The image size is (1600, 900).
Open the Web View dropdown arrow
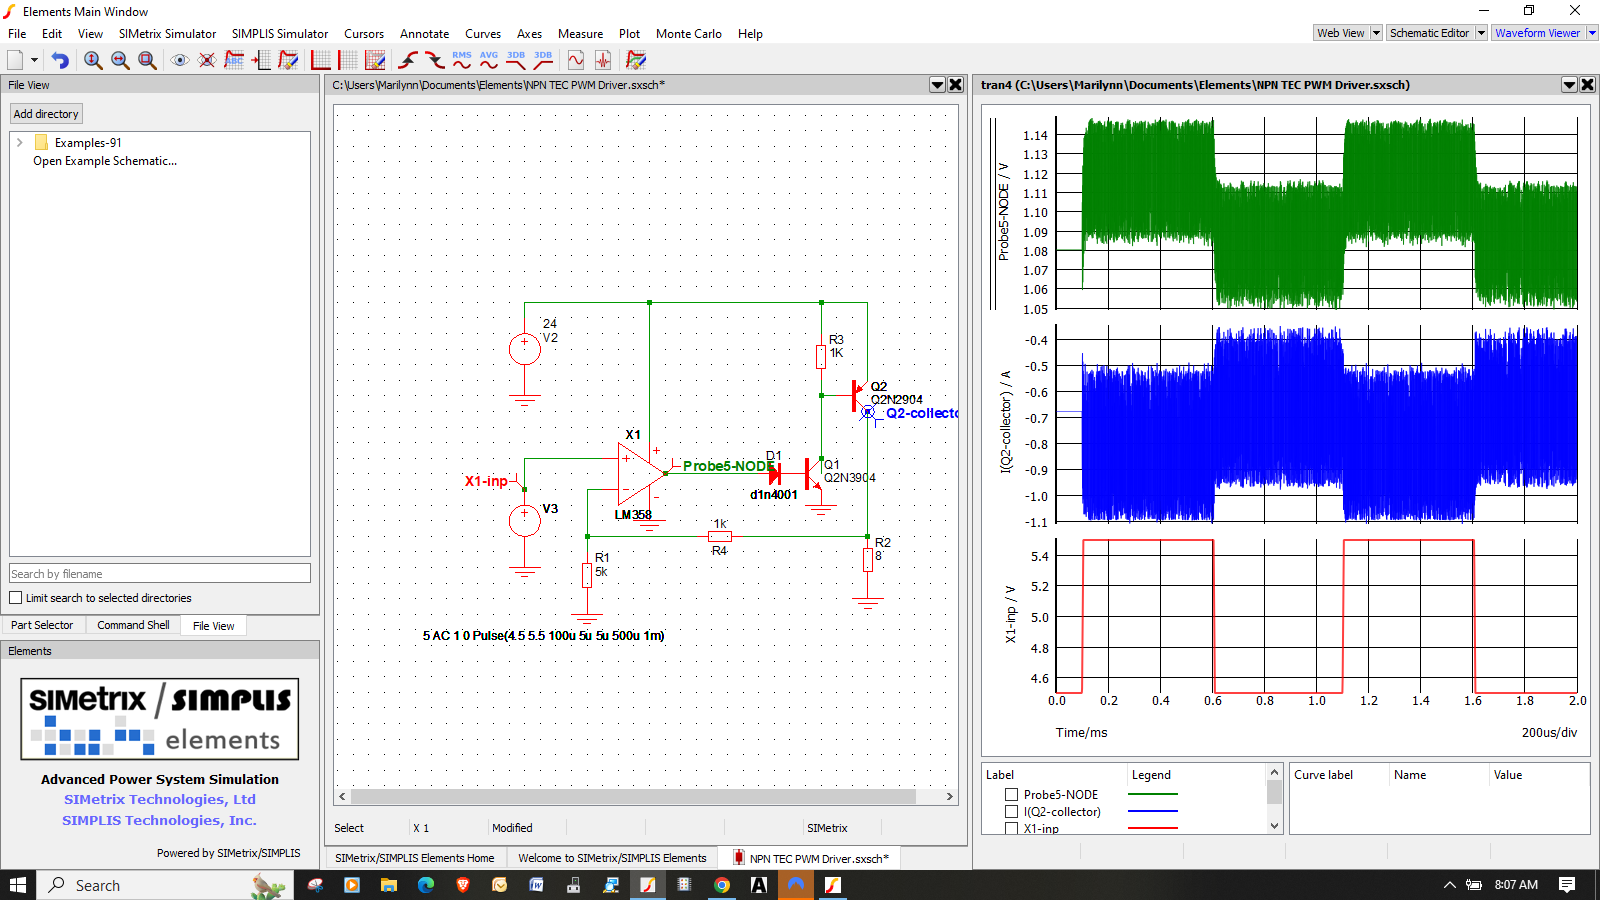[1376, 33]
